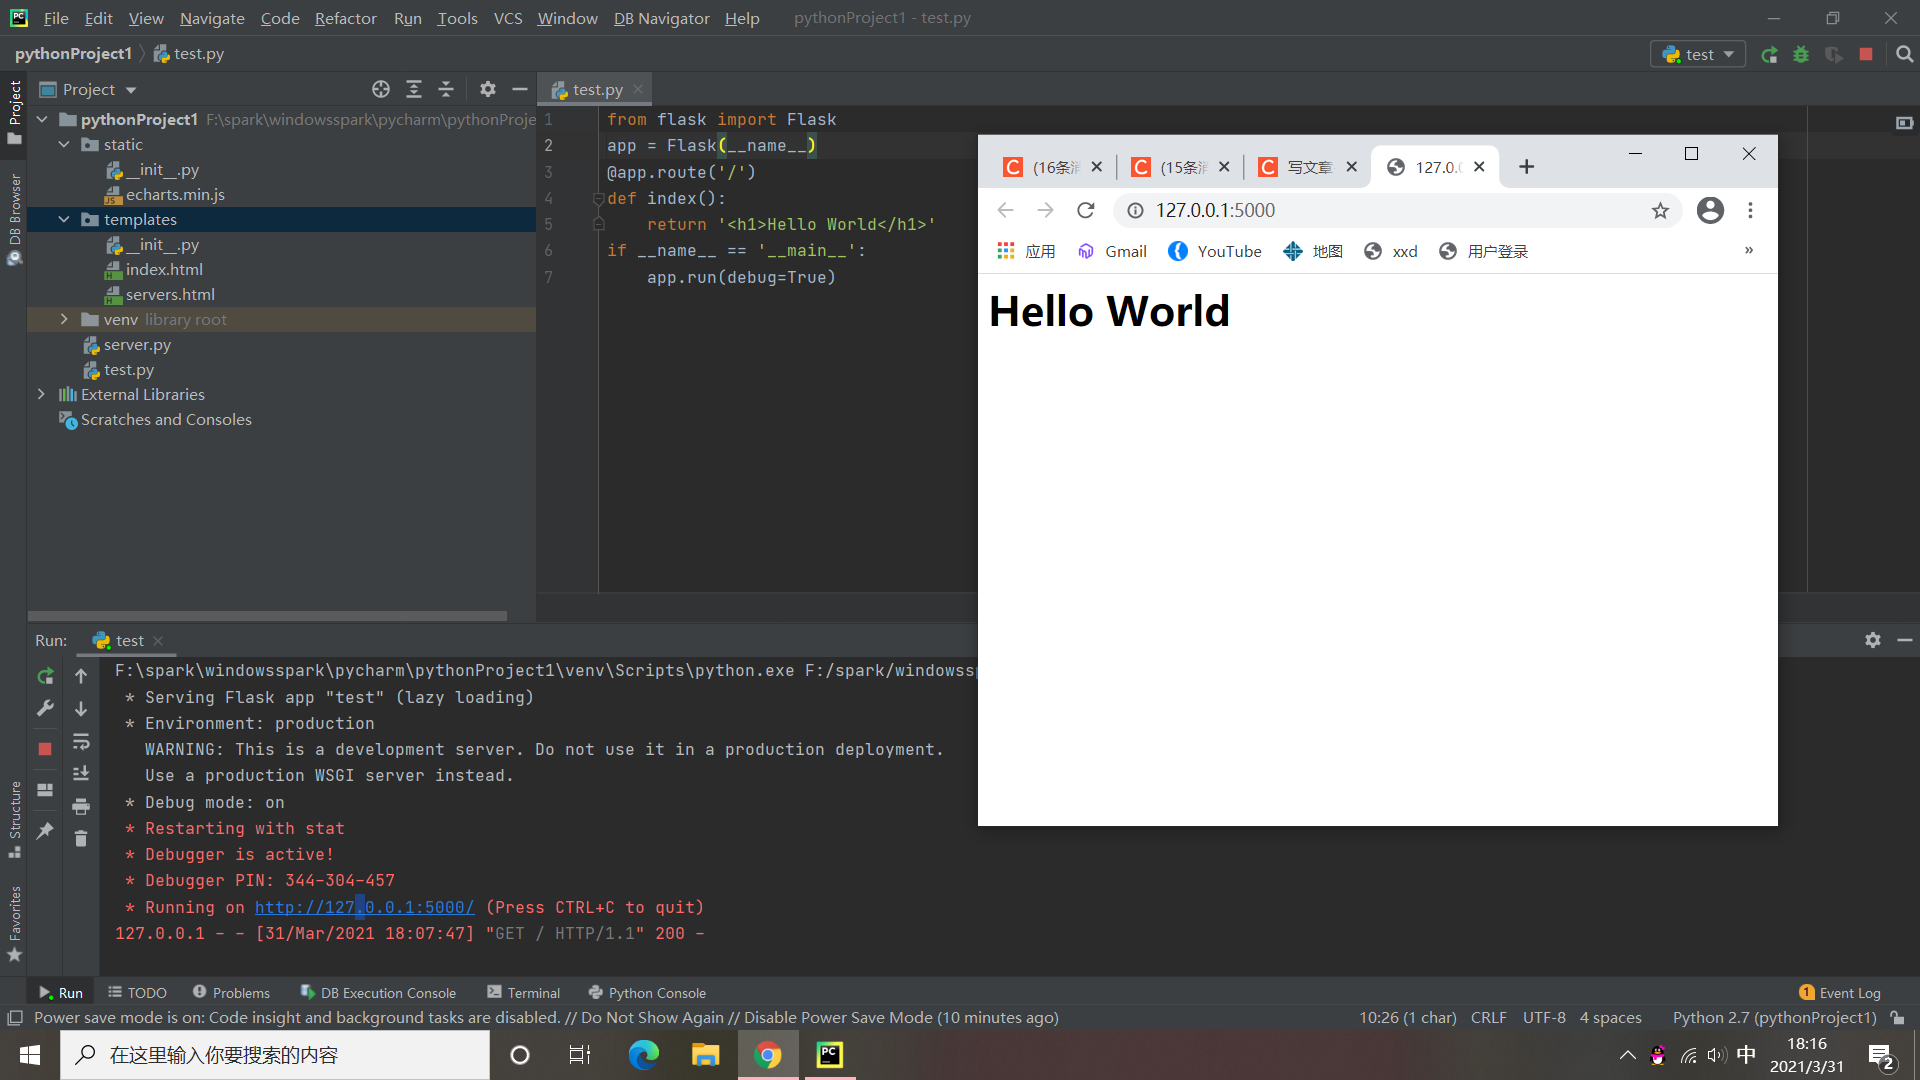
Task: Click the YouTube bookmark
Action: click(x=1215, y=252)
